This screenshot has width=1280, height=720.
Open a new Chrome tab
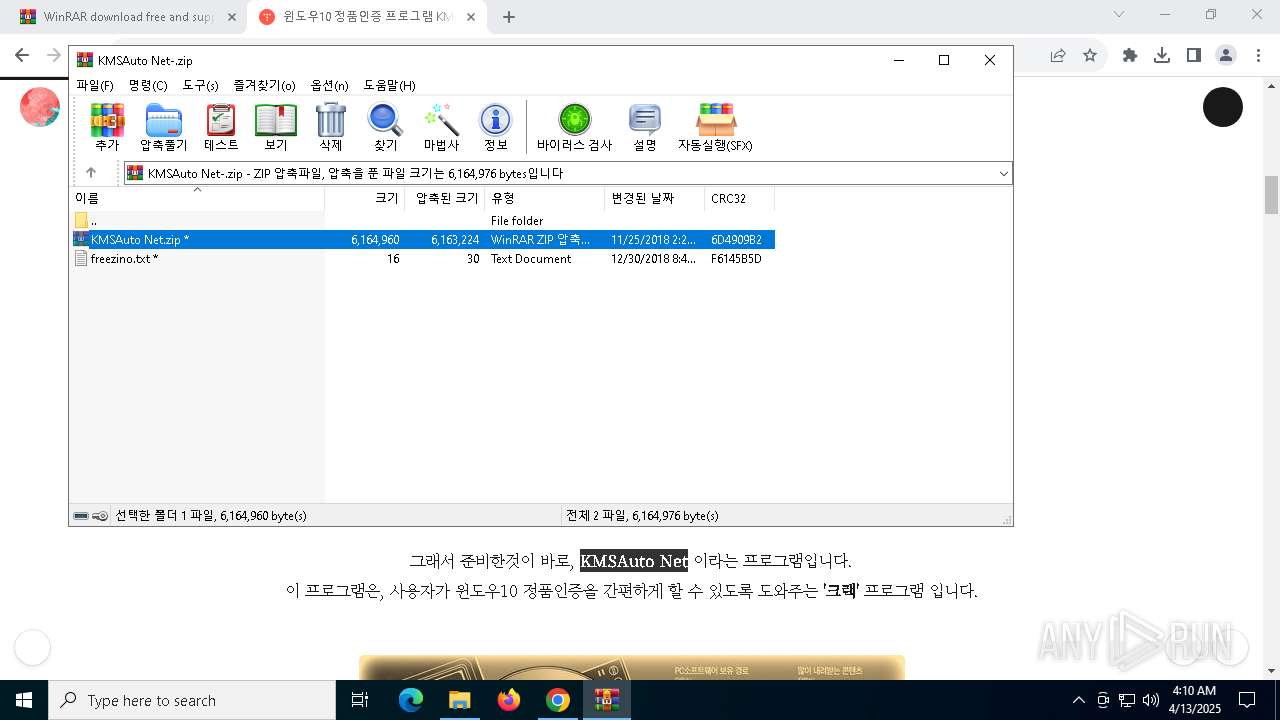click(509, 17)
